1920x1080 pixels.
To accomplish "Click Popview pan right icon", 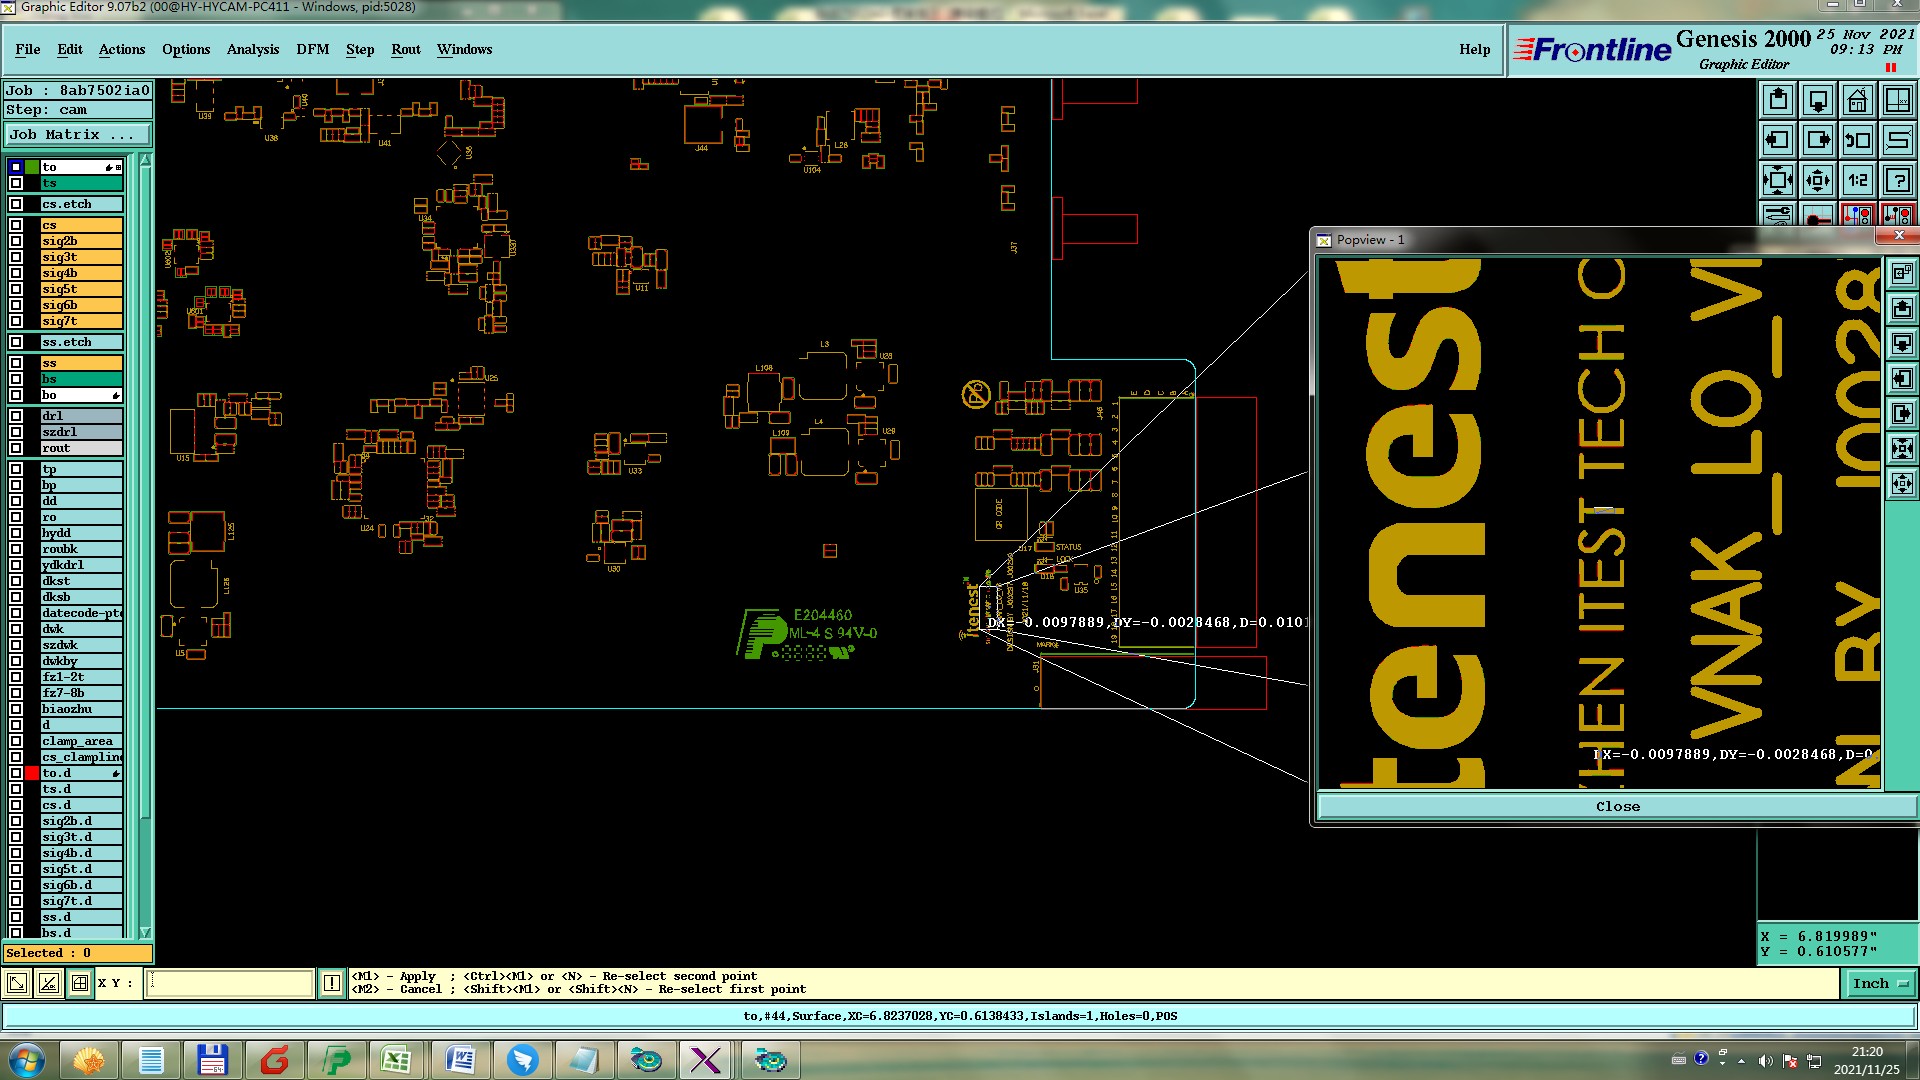I will (1902, 413).
